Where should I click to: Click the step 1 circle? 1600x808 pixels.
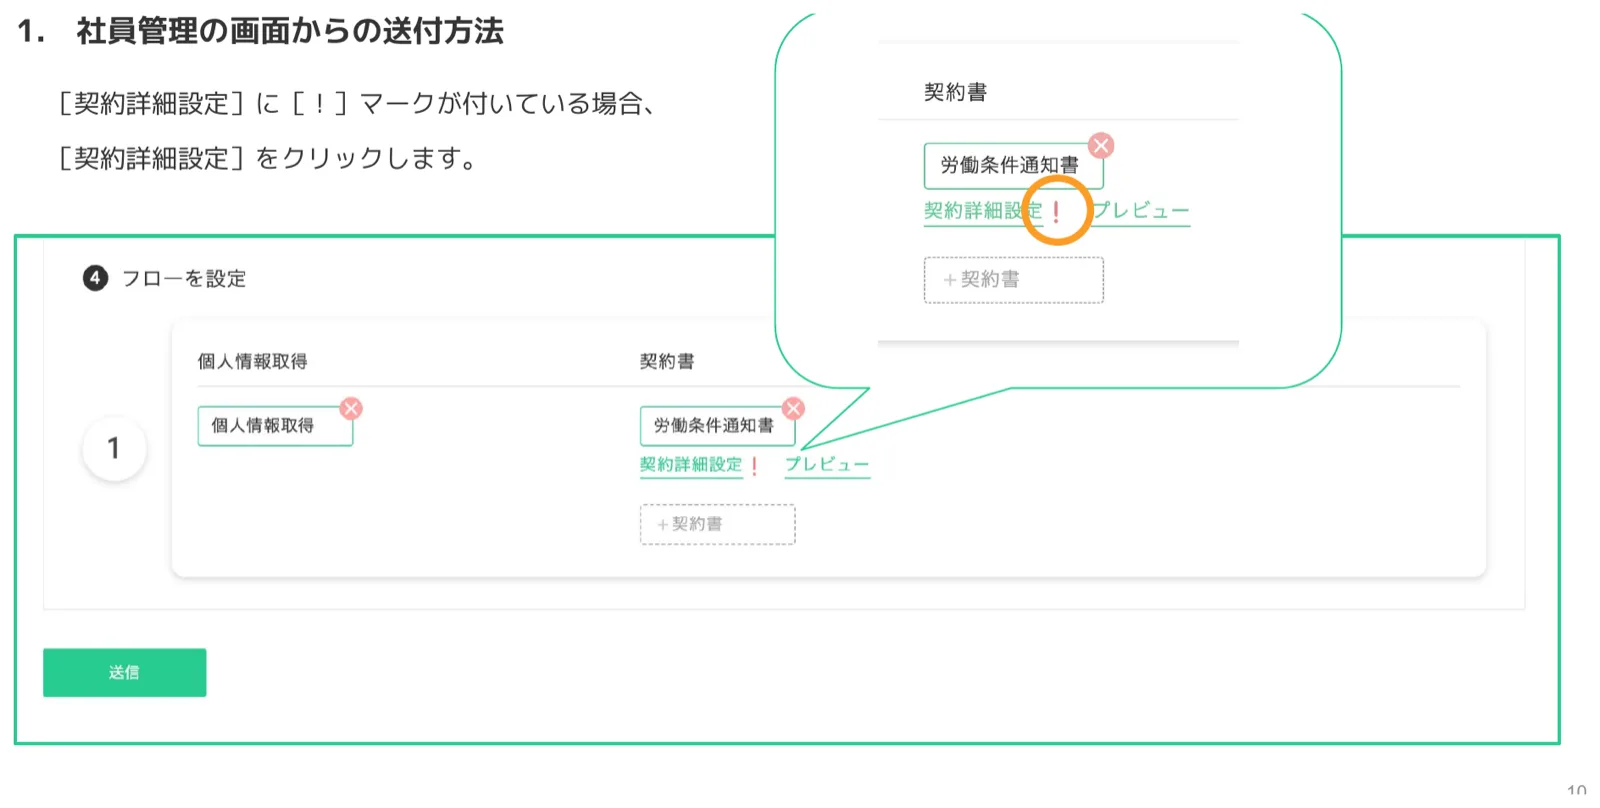click(x=114, y=448)
